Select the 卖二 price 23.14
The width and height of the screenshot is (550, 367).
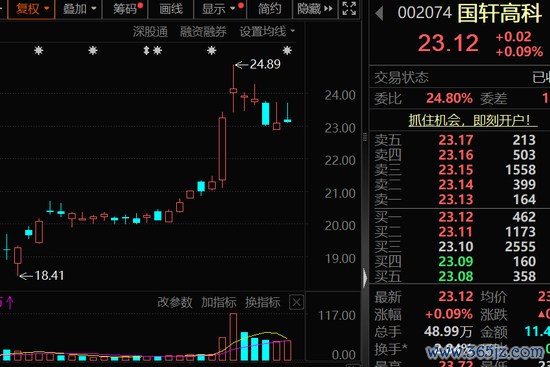[x=456, y=185]
